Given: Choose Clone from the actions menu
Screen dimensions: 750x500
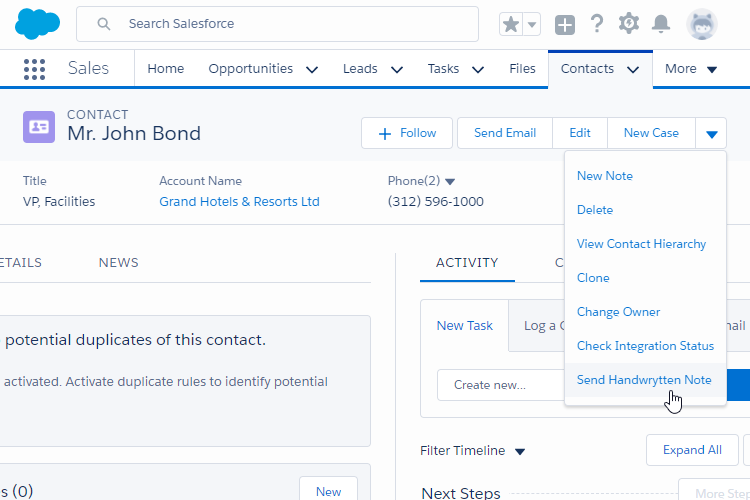Looking at the screenshot, I should (593, 278).
